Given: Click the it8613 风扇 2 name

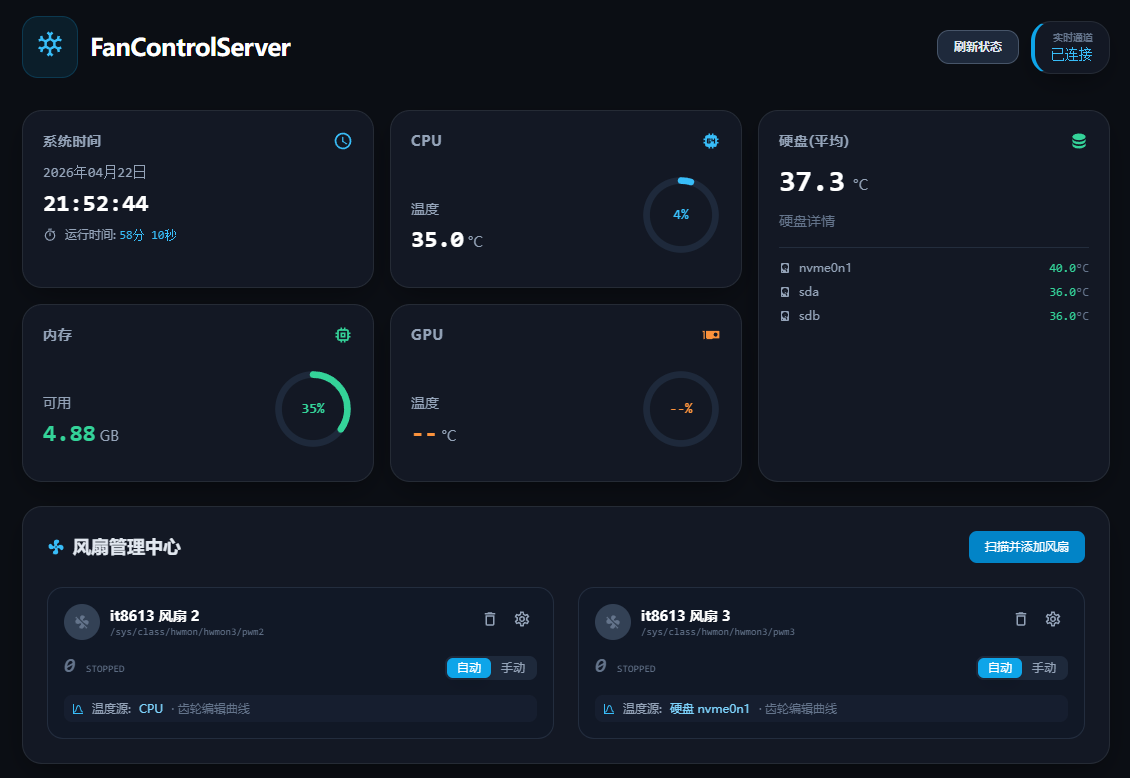Looking at the screenshot, I should pyautogui.click(x=154, y=616).
